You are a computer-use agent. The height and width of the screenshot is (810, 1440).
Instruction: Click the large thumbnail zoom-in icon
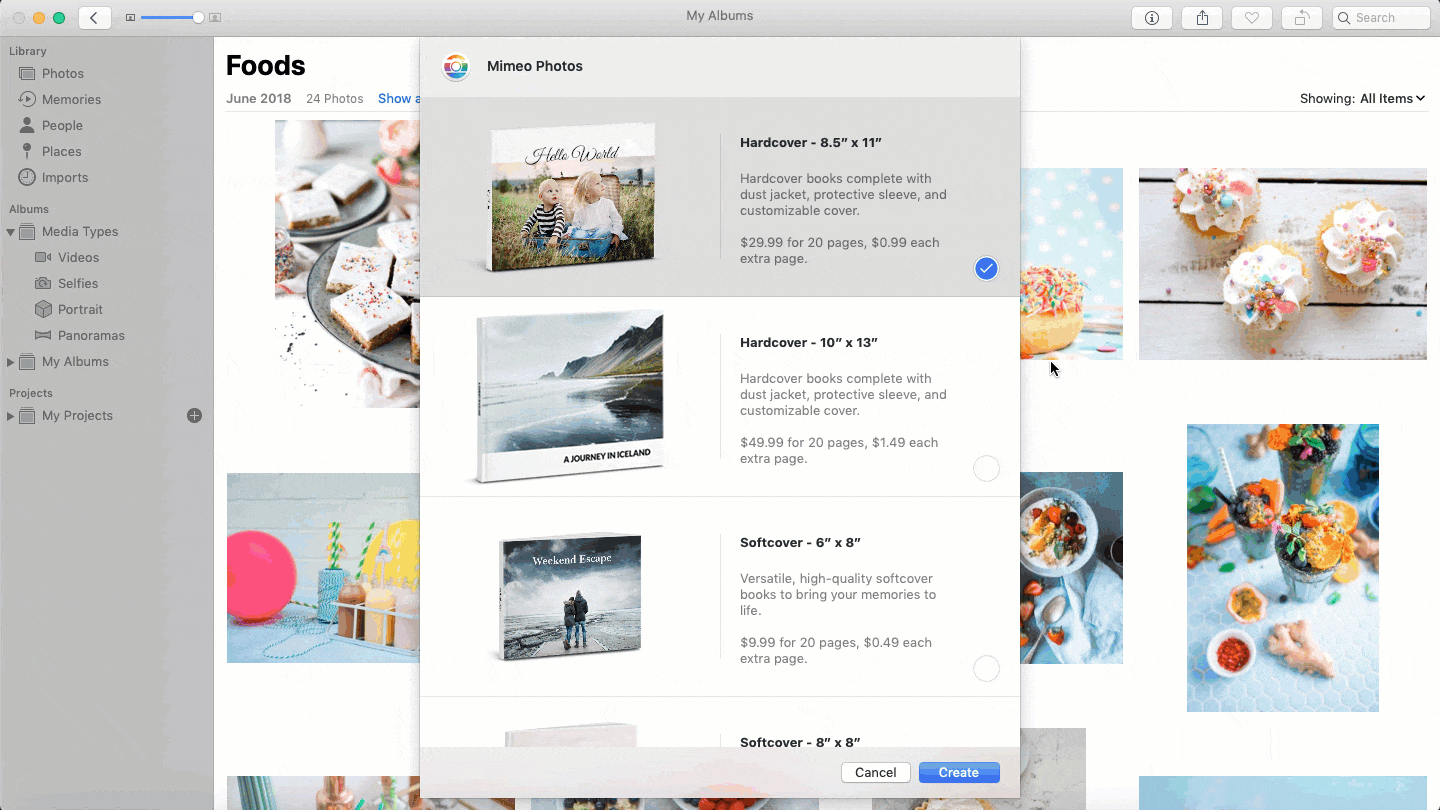[x=215, y=18]
